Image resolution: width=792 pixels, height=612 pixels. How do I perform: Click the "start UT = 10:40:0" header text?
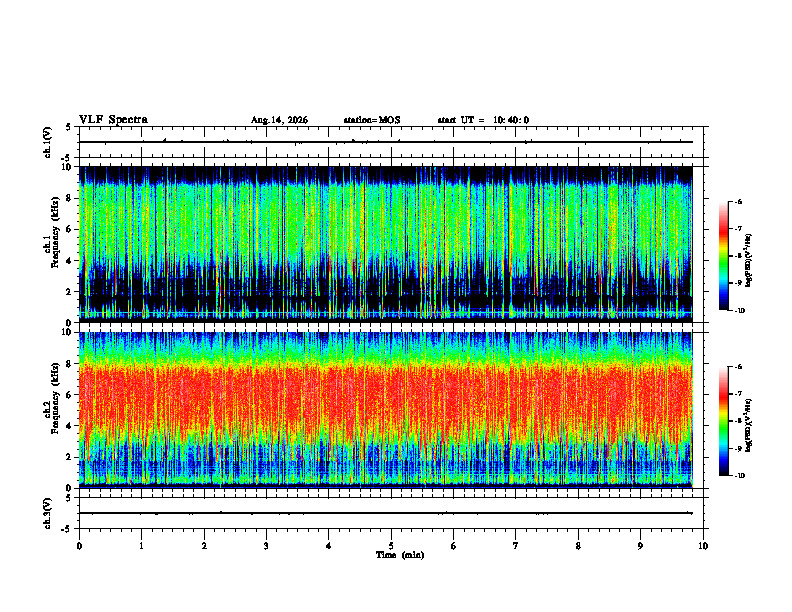[x=483, y=120]
